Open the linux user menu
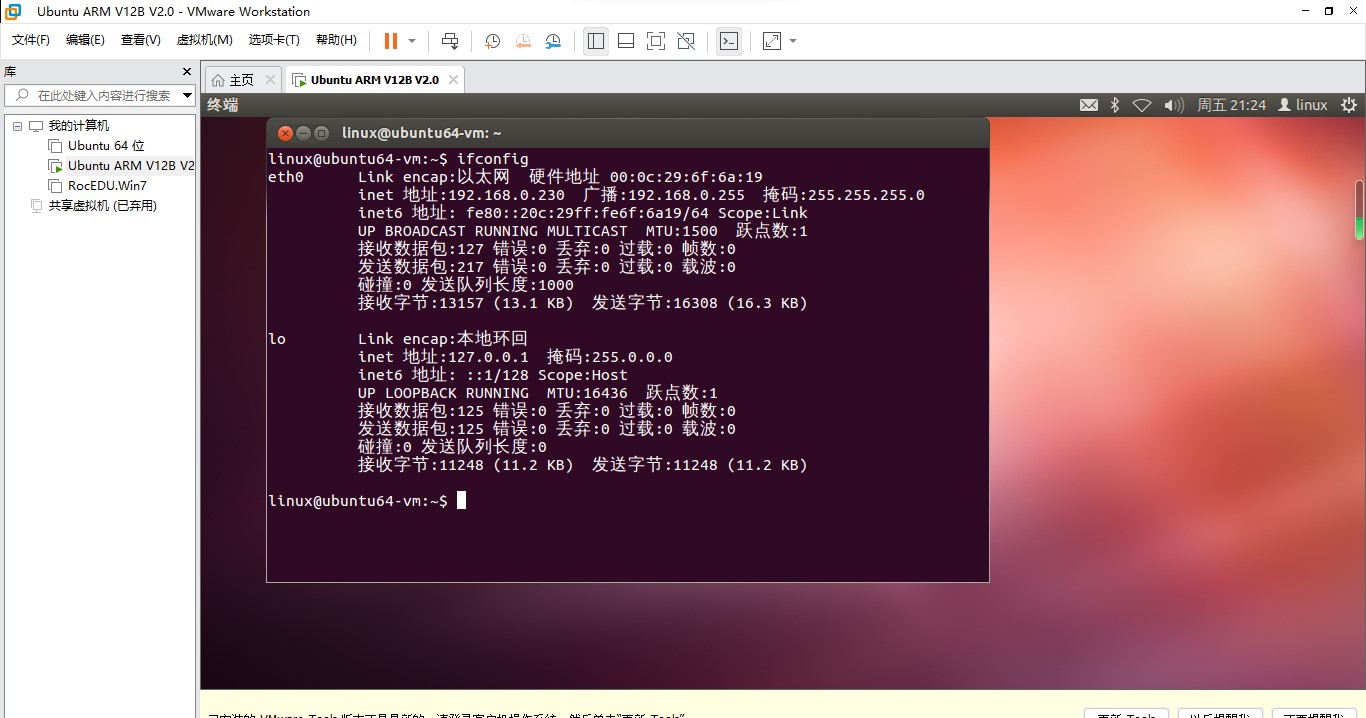1366x718 pixels. coord(1303,105)
